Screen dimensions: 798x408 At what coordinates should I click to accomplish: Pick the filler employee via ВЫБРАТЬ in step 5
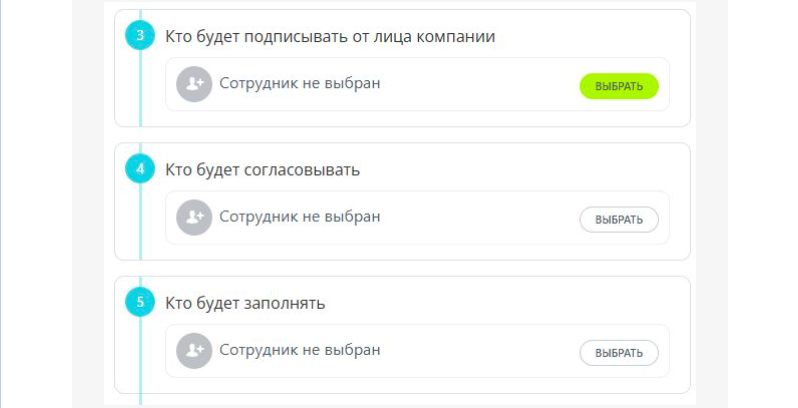pyautogui.click(x=619, y=353)
